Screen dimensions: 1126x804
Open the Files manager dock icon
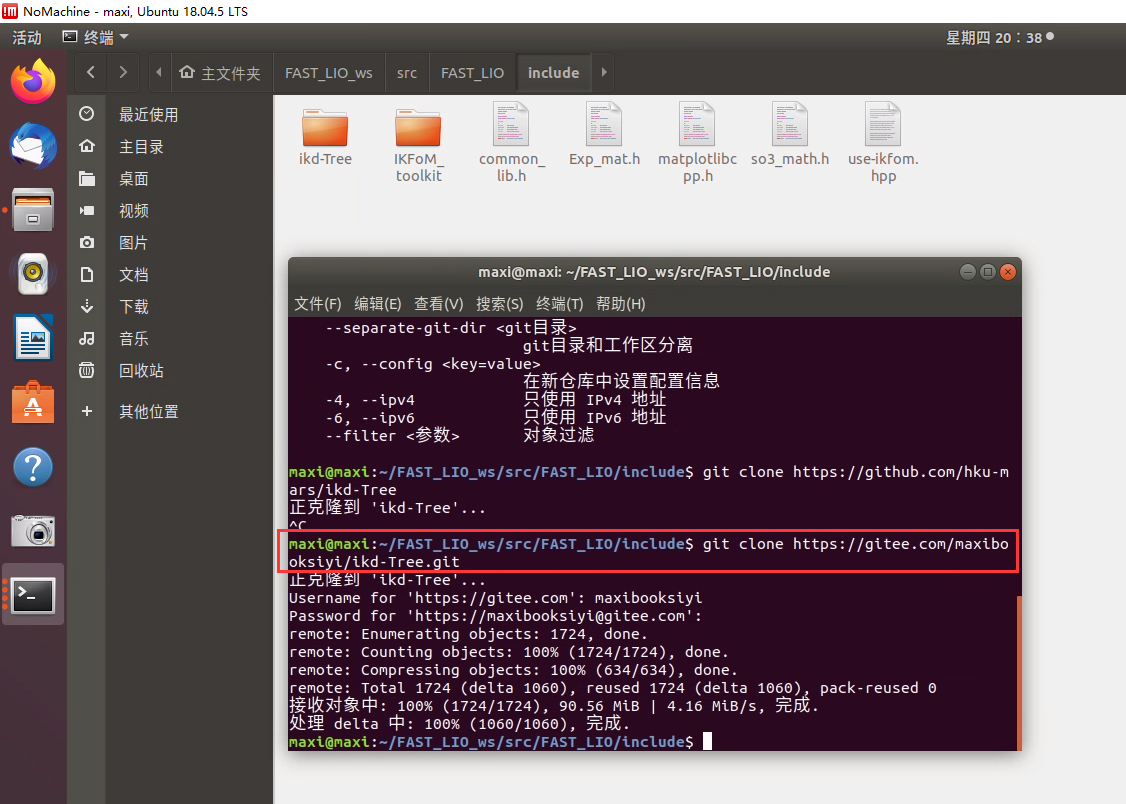[33, 210]
